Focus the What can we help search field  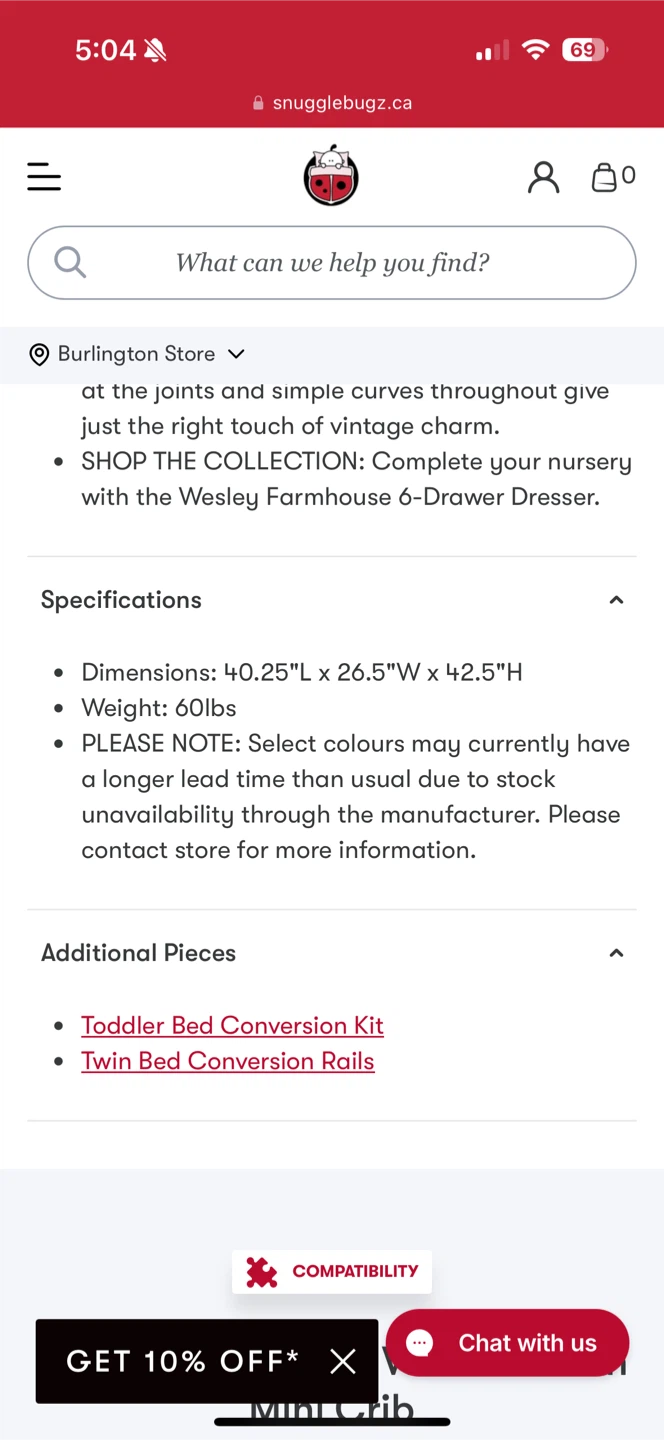pos(332,263)
